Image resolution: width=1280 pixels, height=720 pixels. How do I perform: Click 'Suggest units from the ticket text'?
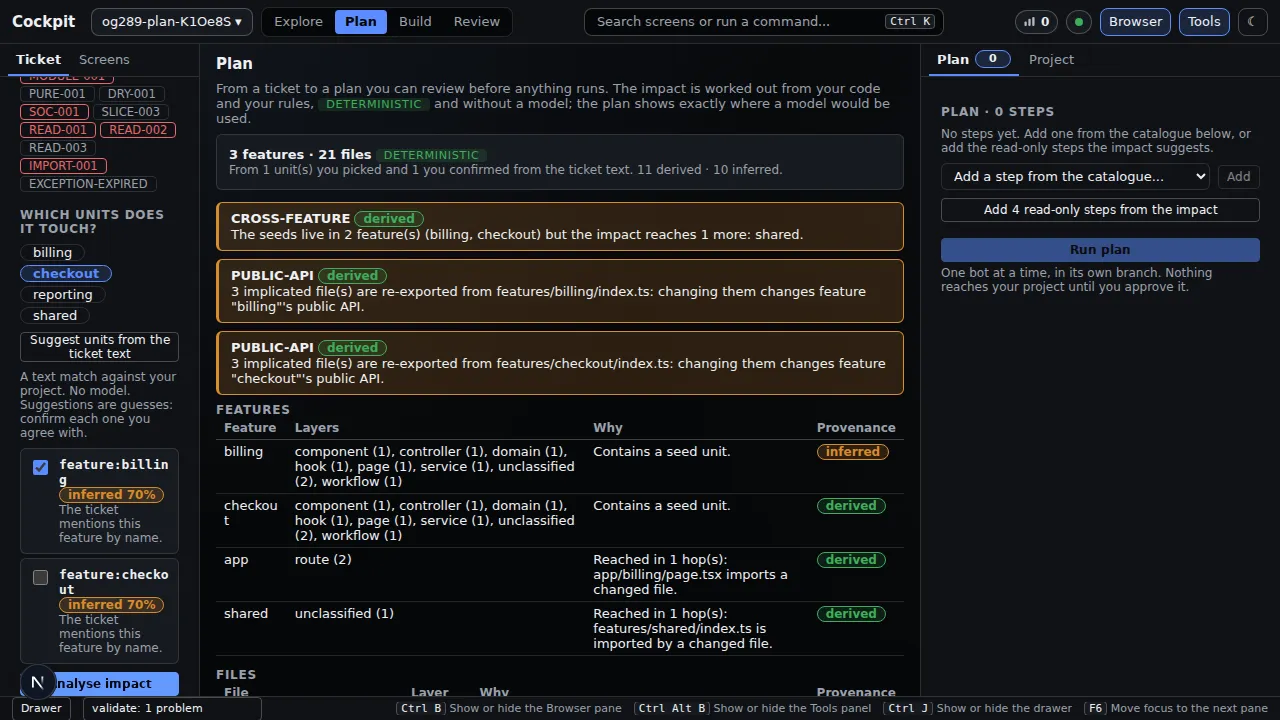100,346
